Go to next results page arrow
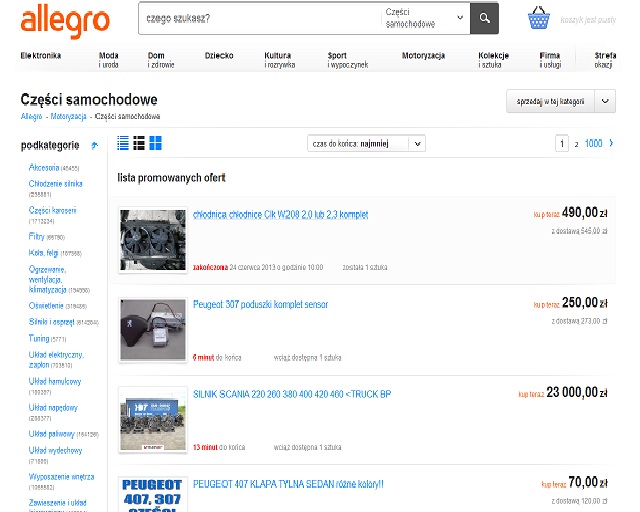The width and height of the screenshot is (640, 512). [x=611, y=143]
